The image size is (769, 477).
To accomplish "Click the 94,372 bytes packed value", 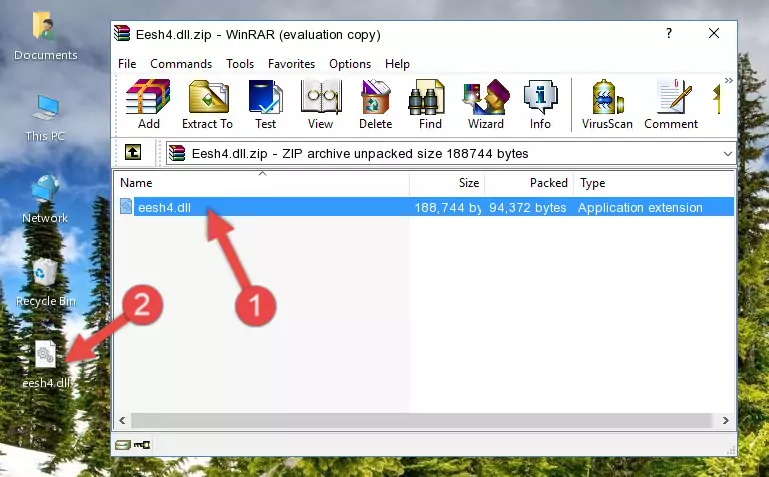I will coord(527,208).
